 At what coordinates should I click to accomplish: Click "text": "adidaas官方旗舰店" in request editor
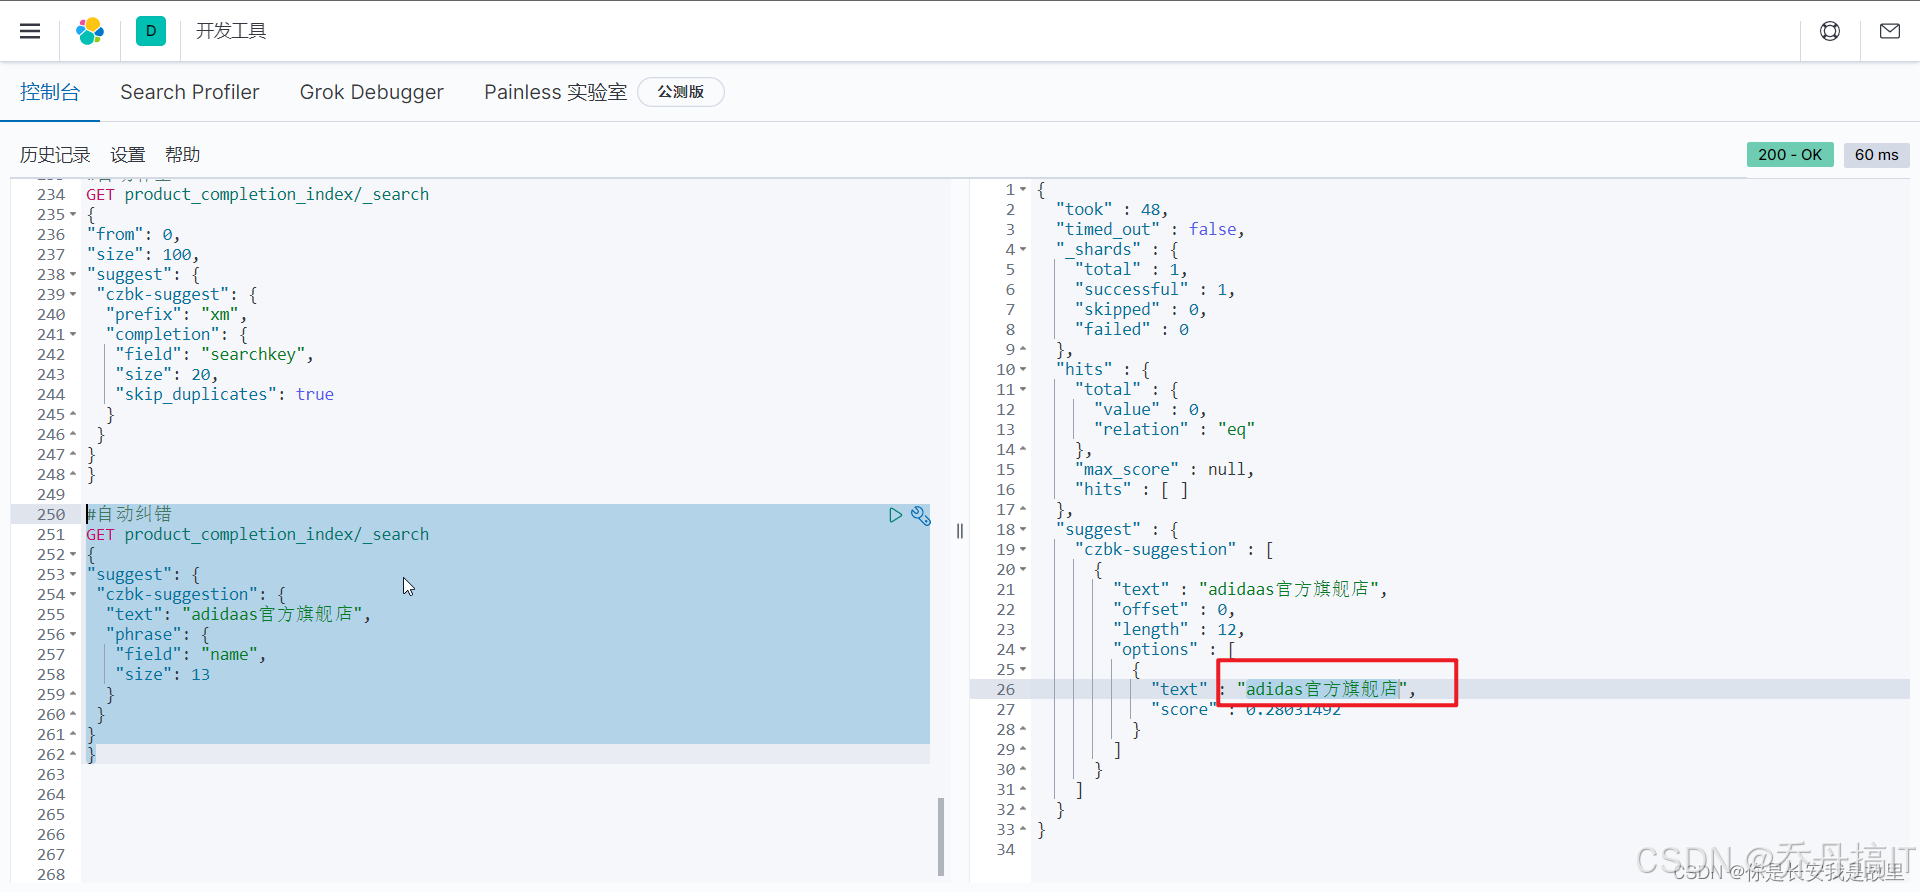tap(238, 614)
